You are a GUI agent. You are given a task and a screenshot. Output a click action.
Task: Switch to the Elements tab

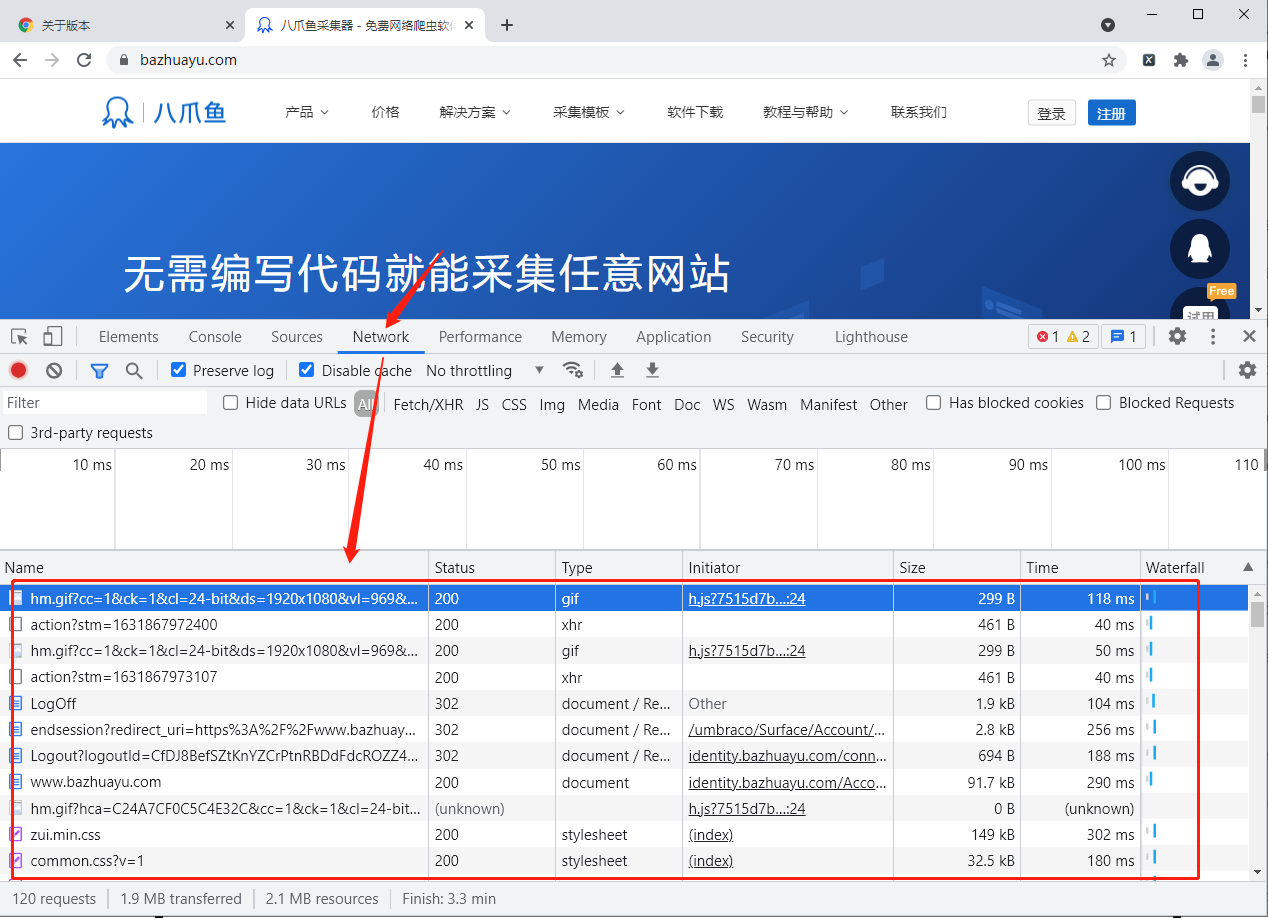point(128,337)
